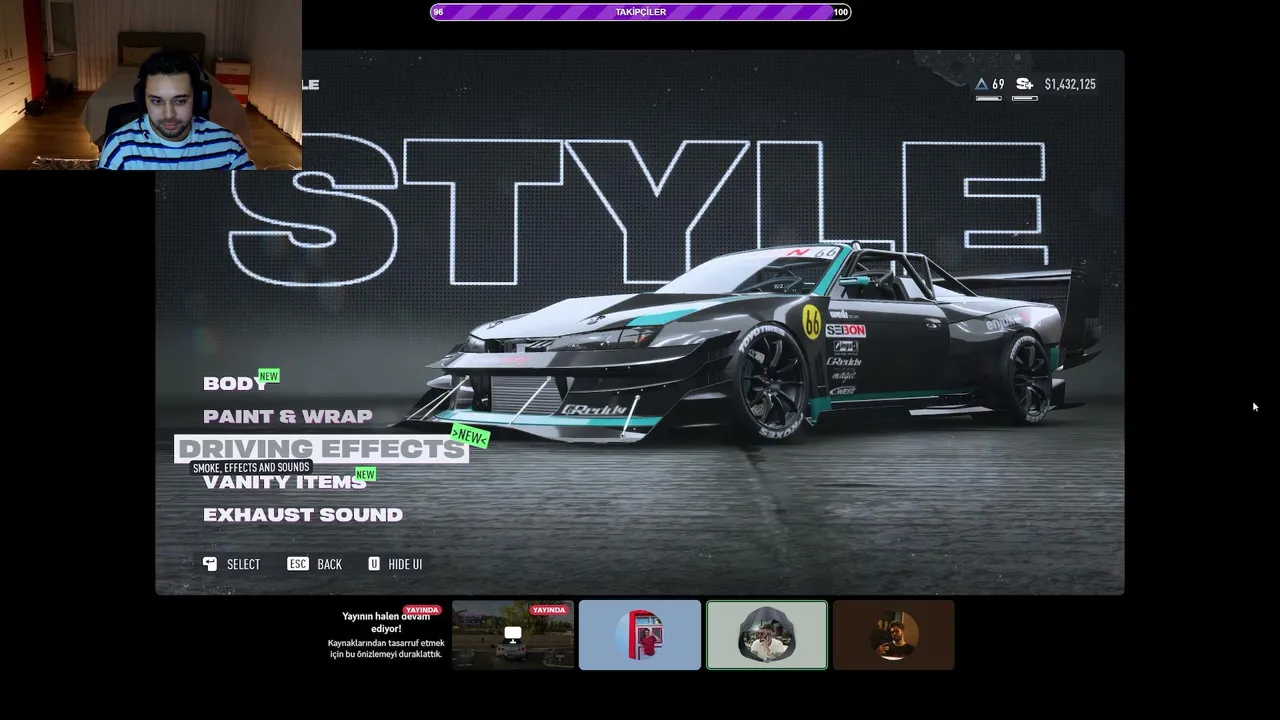Screen dimensions: 1280x720
Task: Click the SMOKE, EFFECTS AND SOUNDS tooltip
Action: pos(251,467)
